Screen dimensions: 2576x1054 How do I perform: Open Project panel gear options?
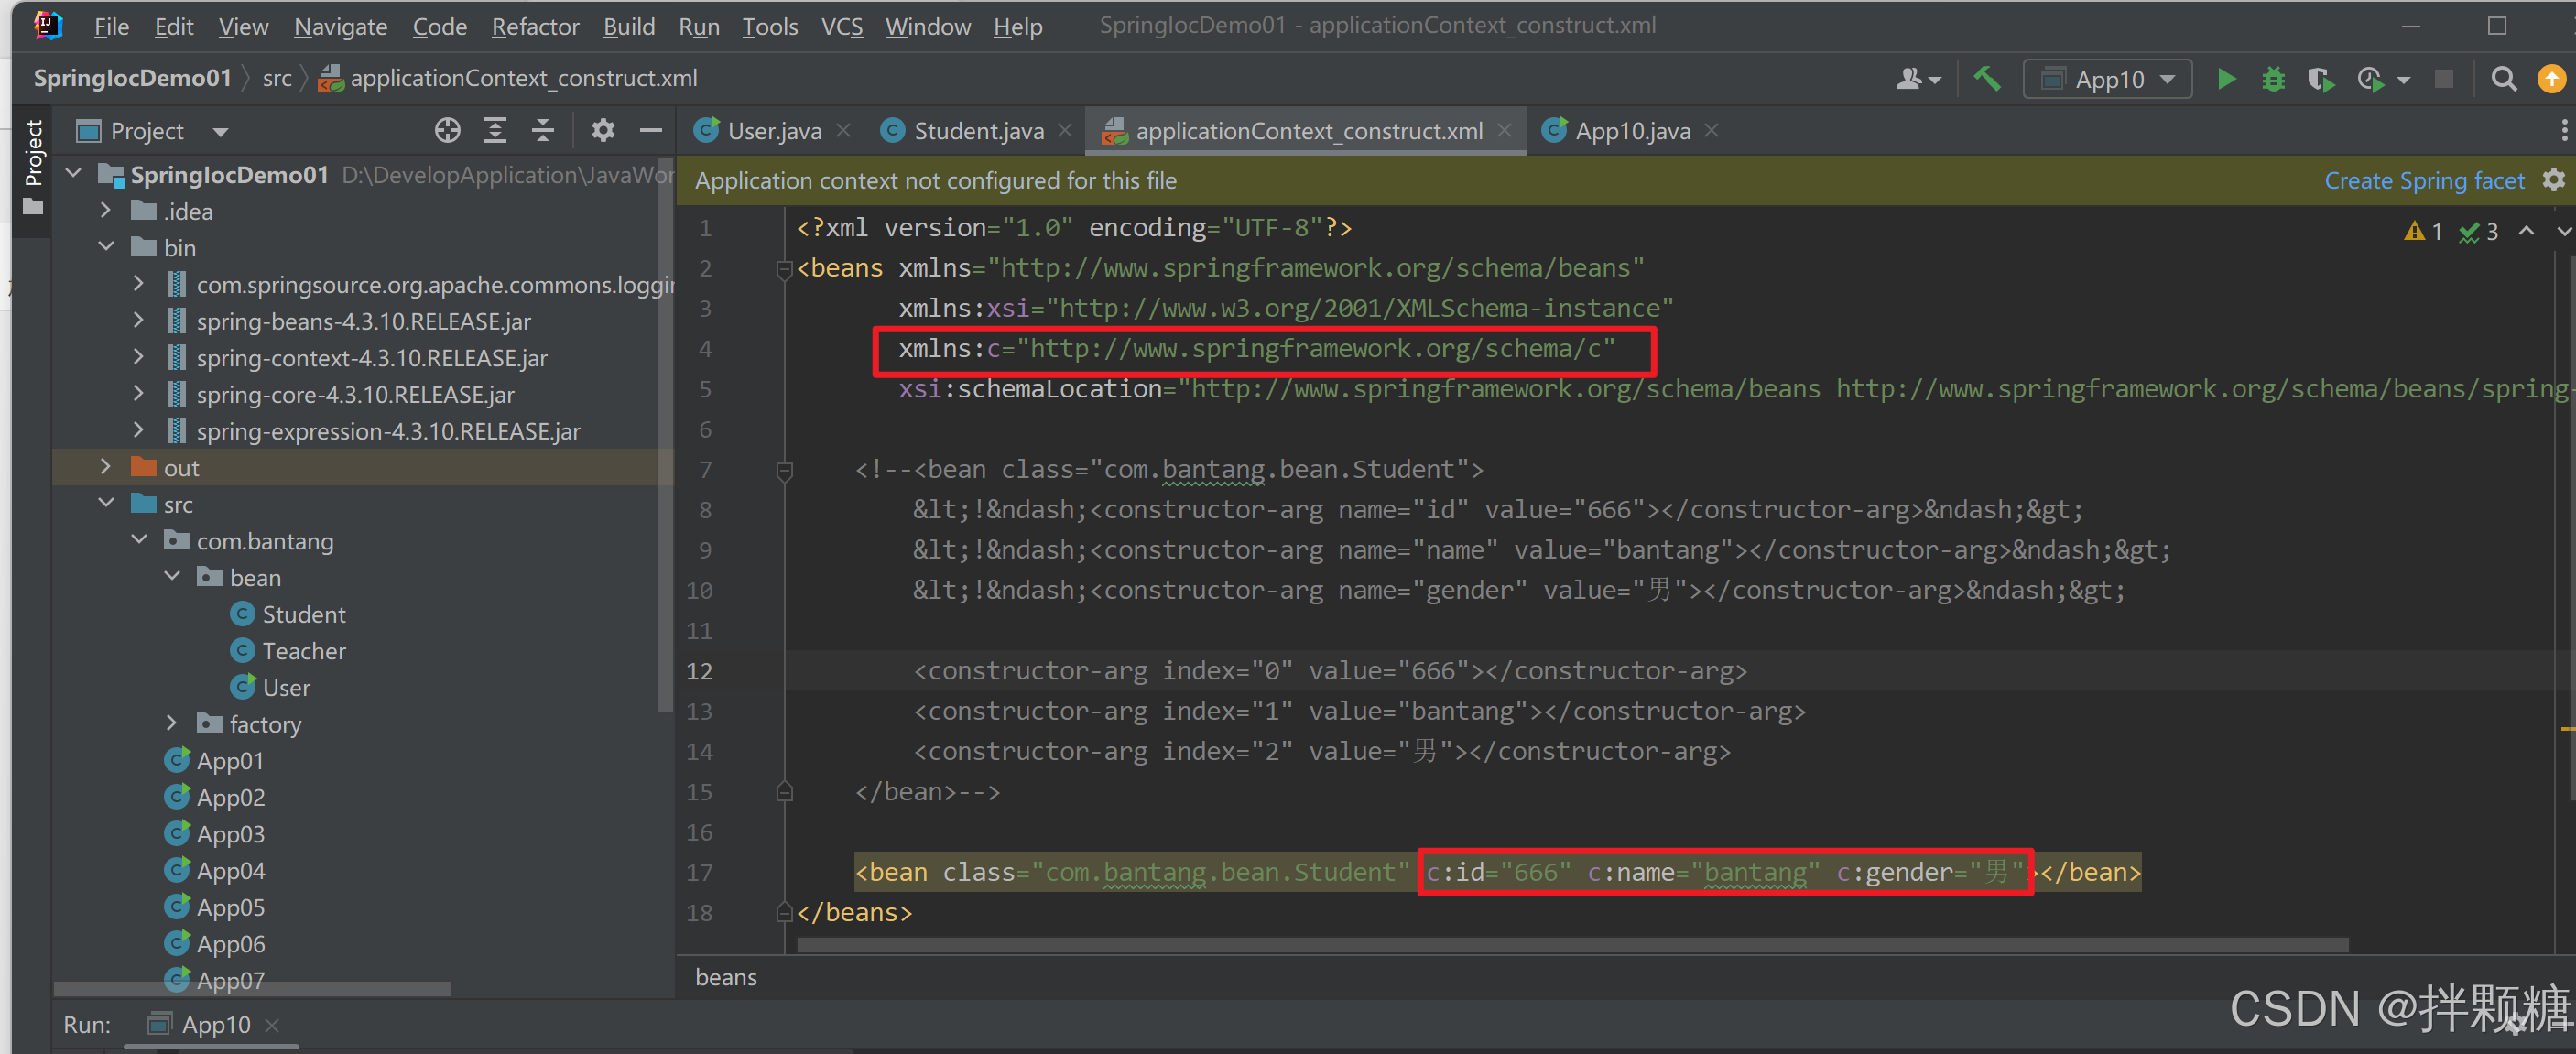tap(603, 131)
